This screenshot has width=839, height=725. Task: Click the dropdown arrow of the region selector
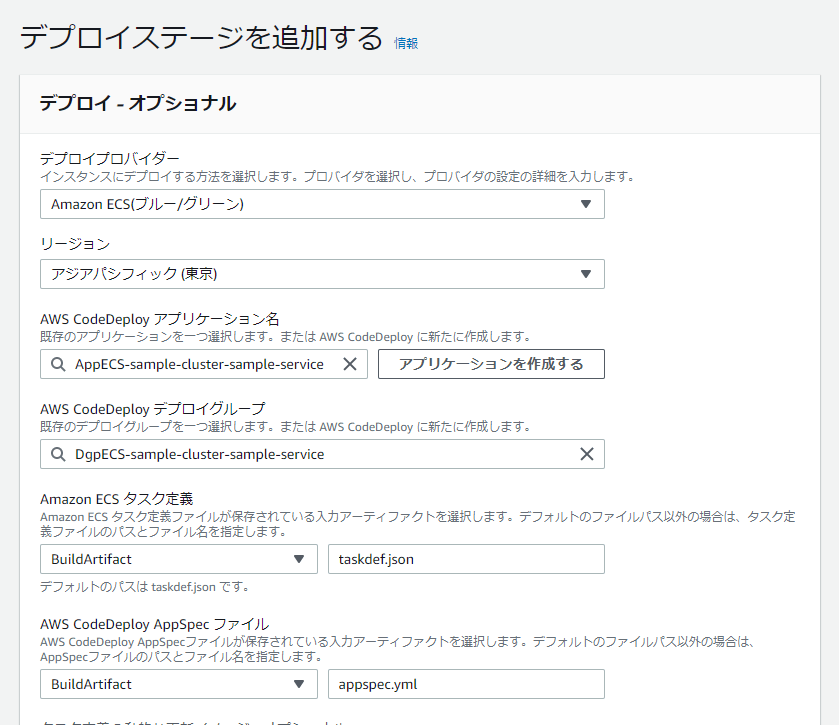tap(586, 274)
